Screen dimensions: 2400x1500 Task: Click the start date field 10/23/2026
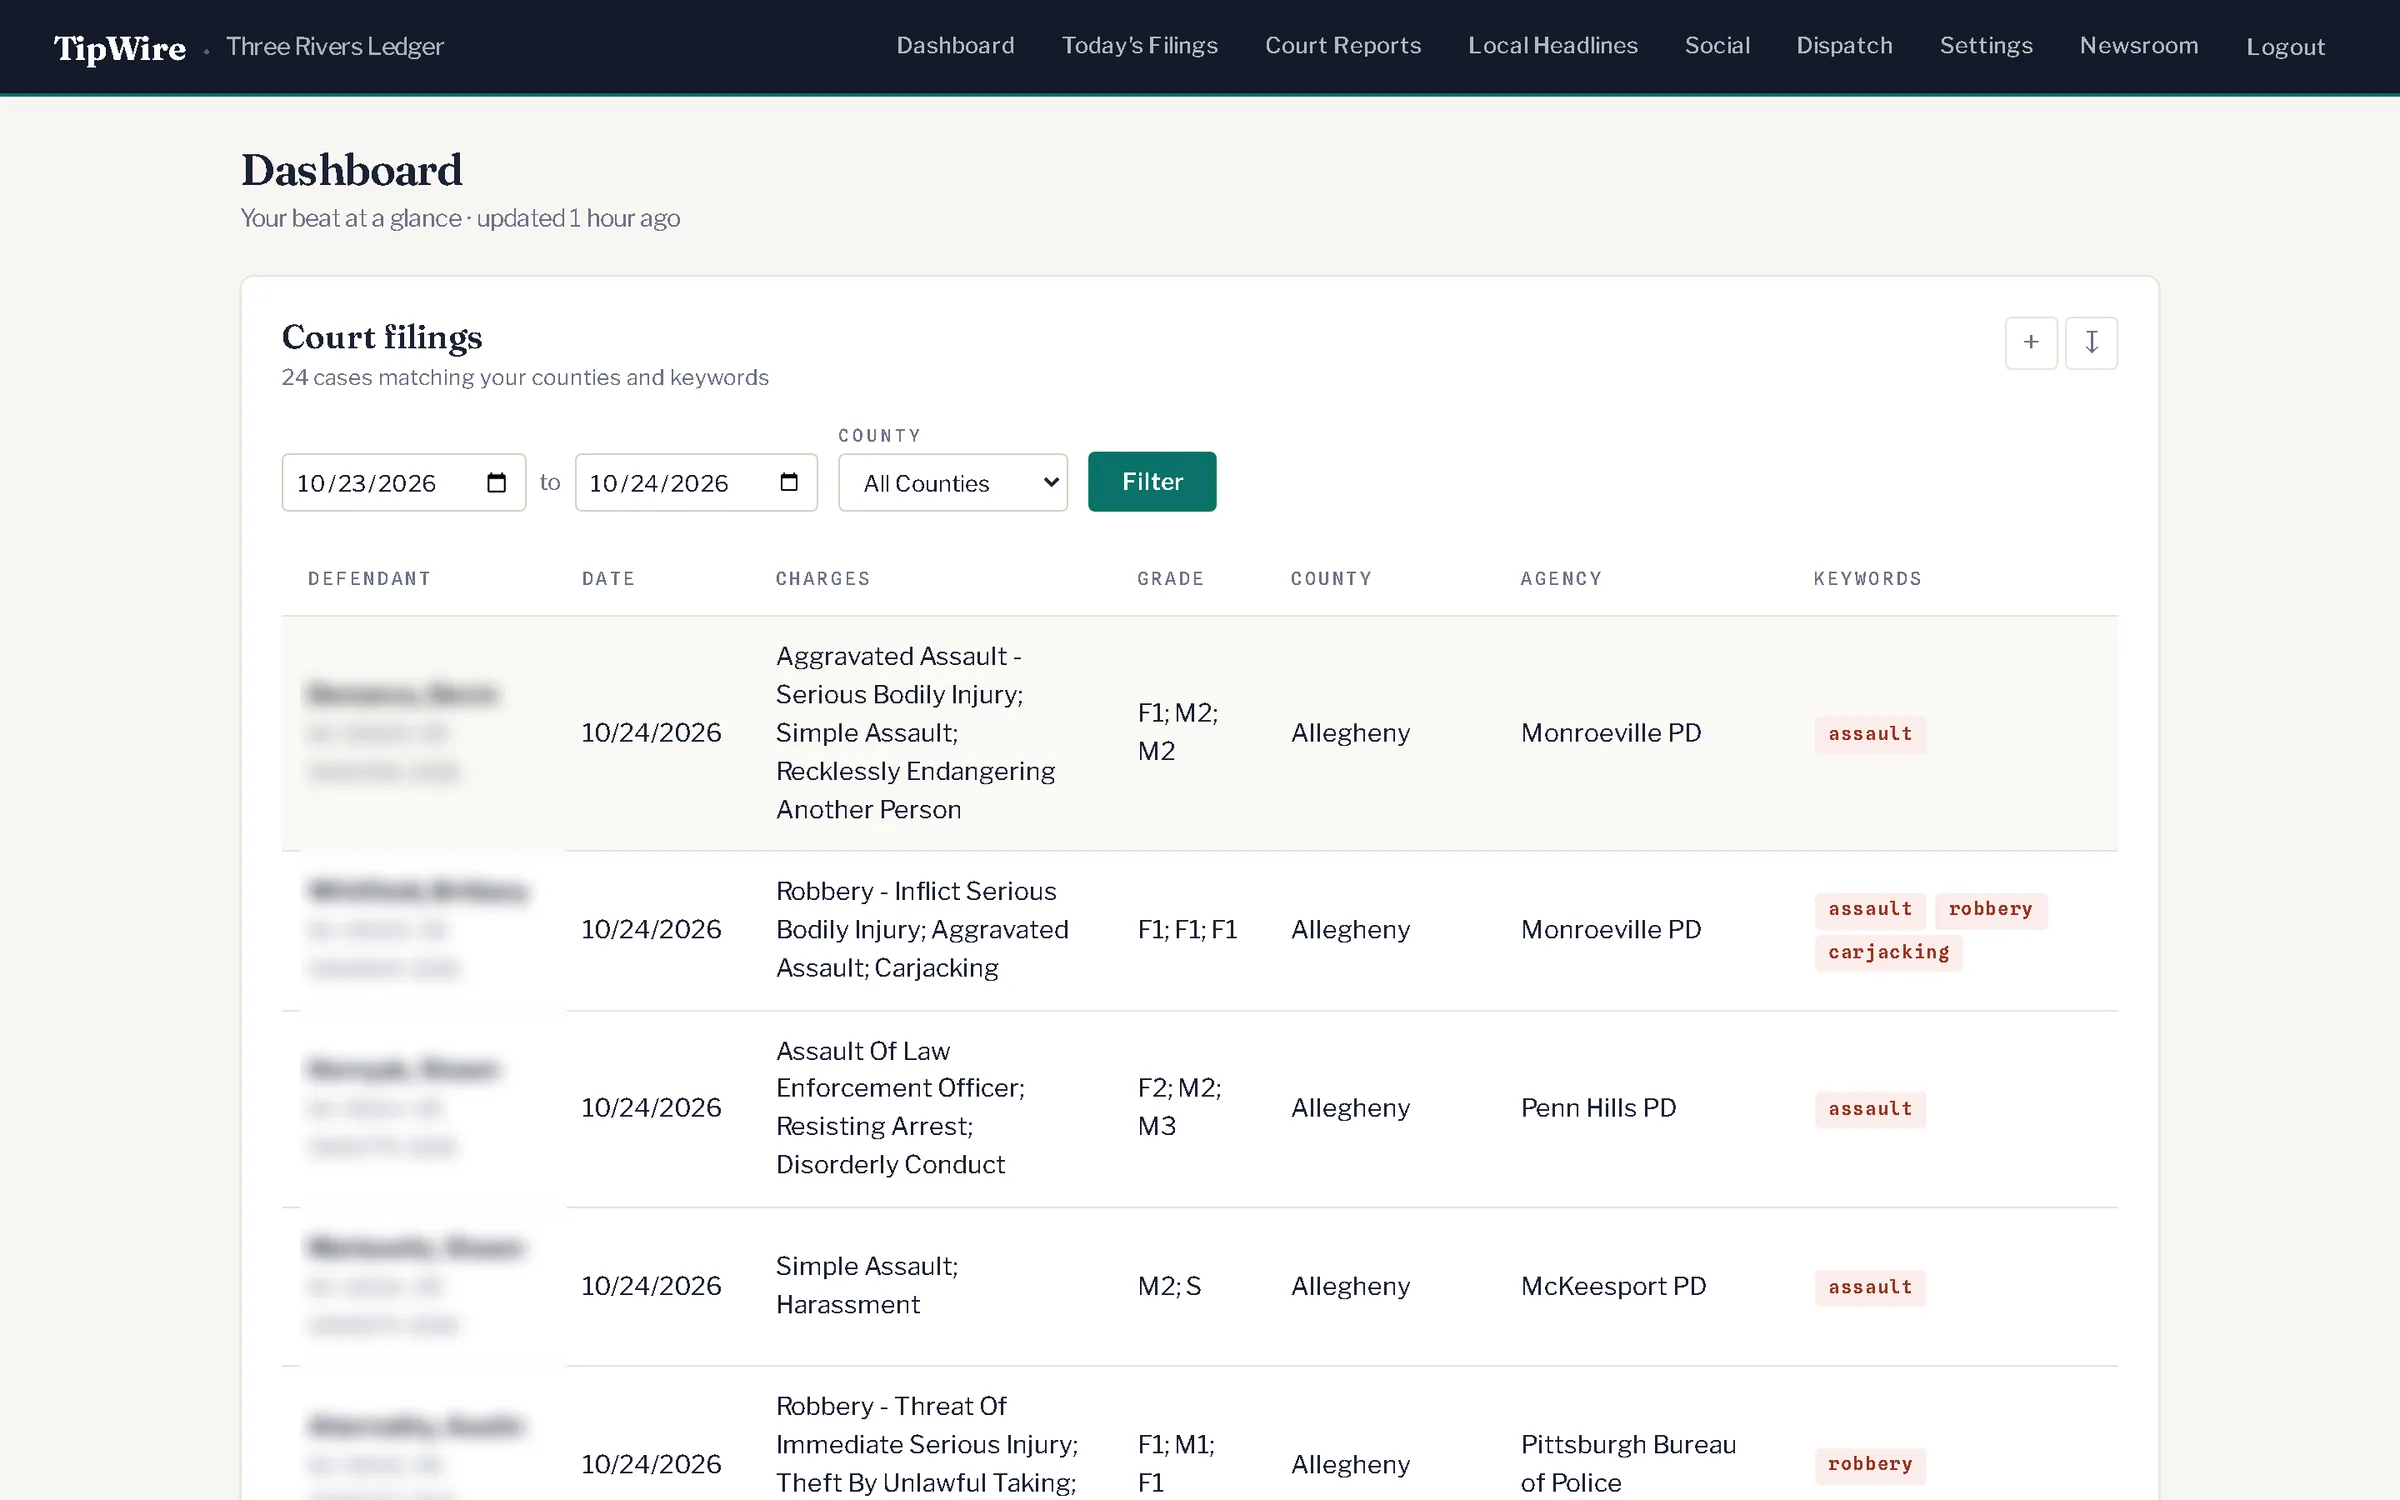[x=404, y=483]
